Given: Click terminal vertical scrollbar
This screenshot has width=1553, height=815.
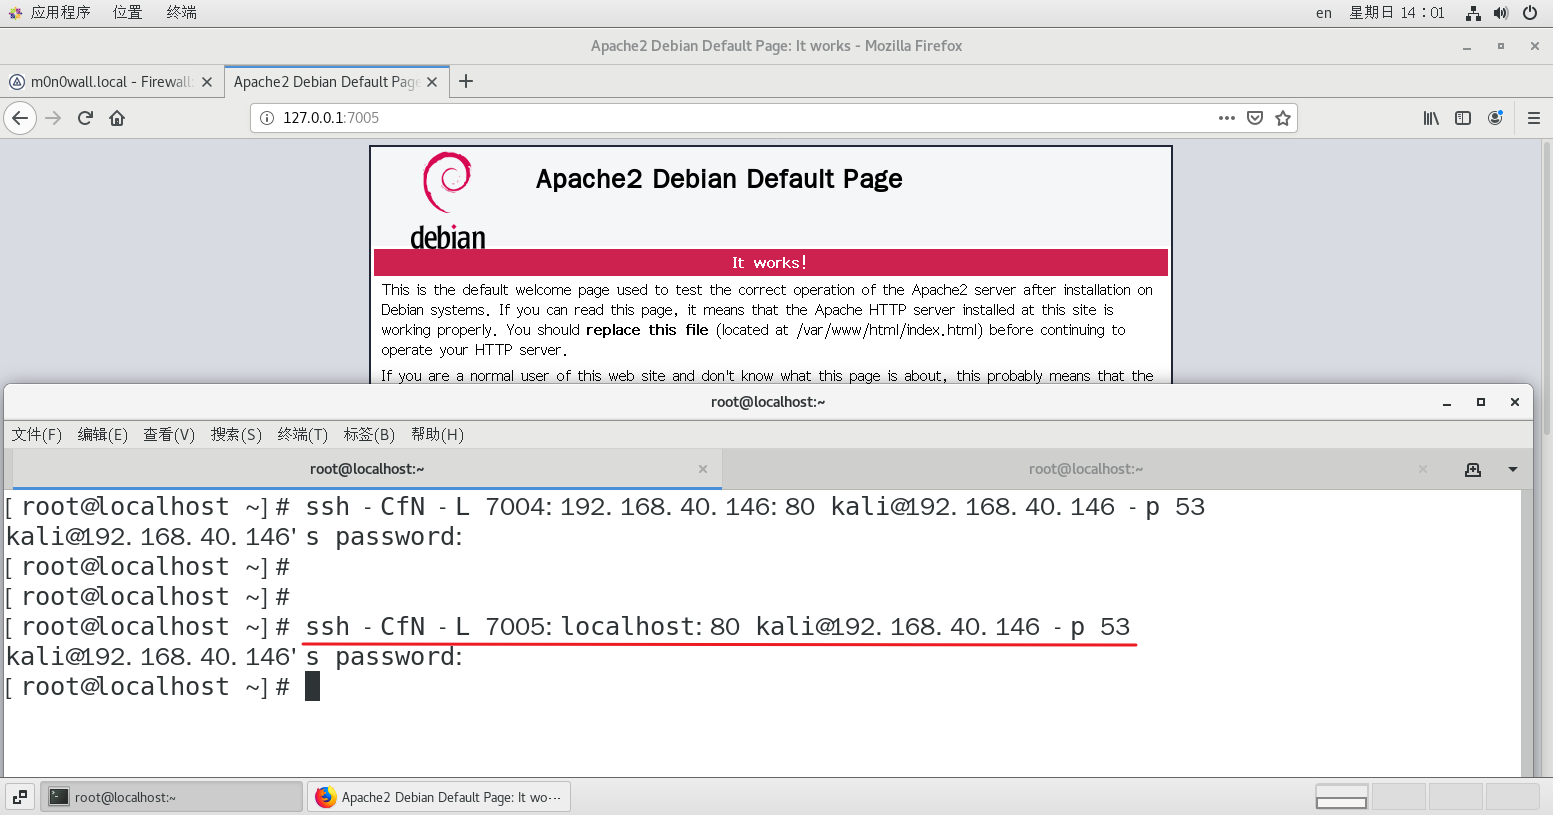Looking at the screenshot, I should click(1527, 633).
